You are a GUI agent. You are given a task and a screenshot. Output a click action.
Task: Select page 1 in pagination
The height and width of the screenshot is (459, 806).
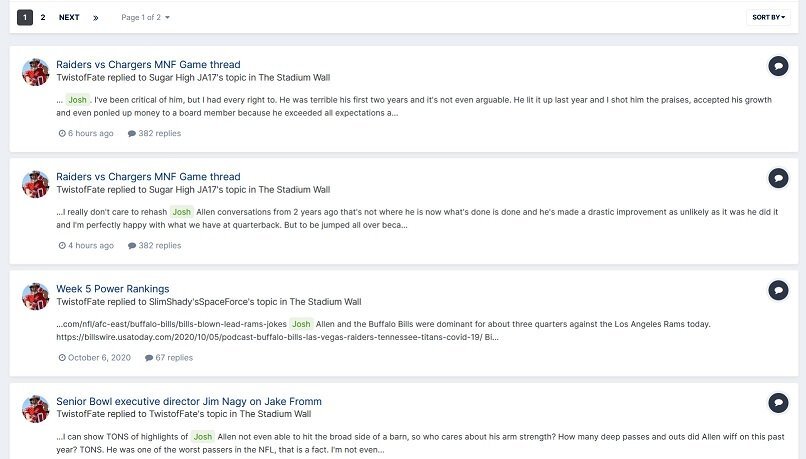[25, 17]
